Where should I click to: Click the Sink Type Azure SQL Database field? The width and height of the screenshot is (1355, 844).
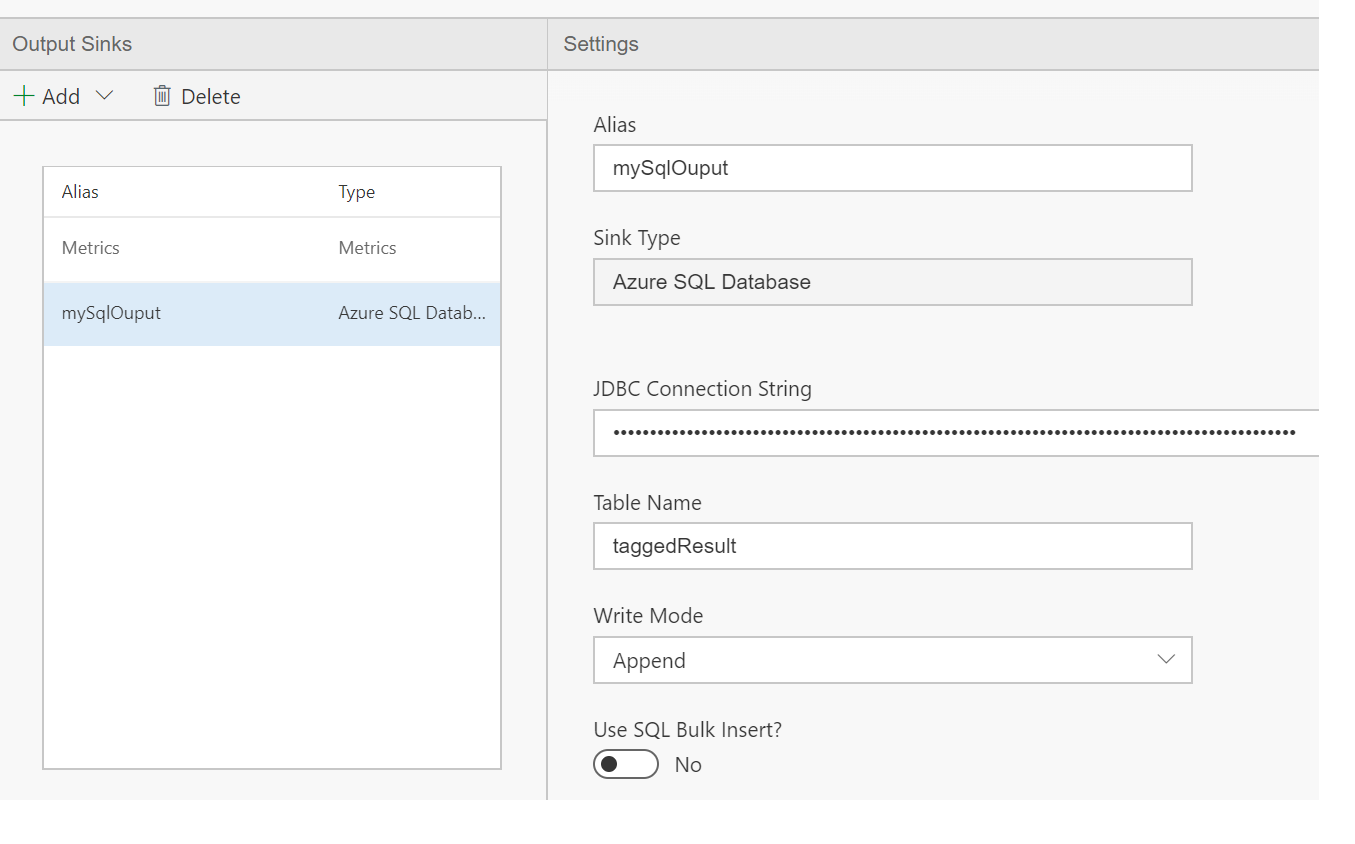point(892,282)
